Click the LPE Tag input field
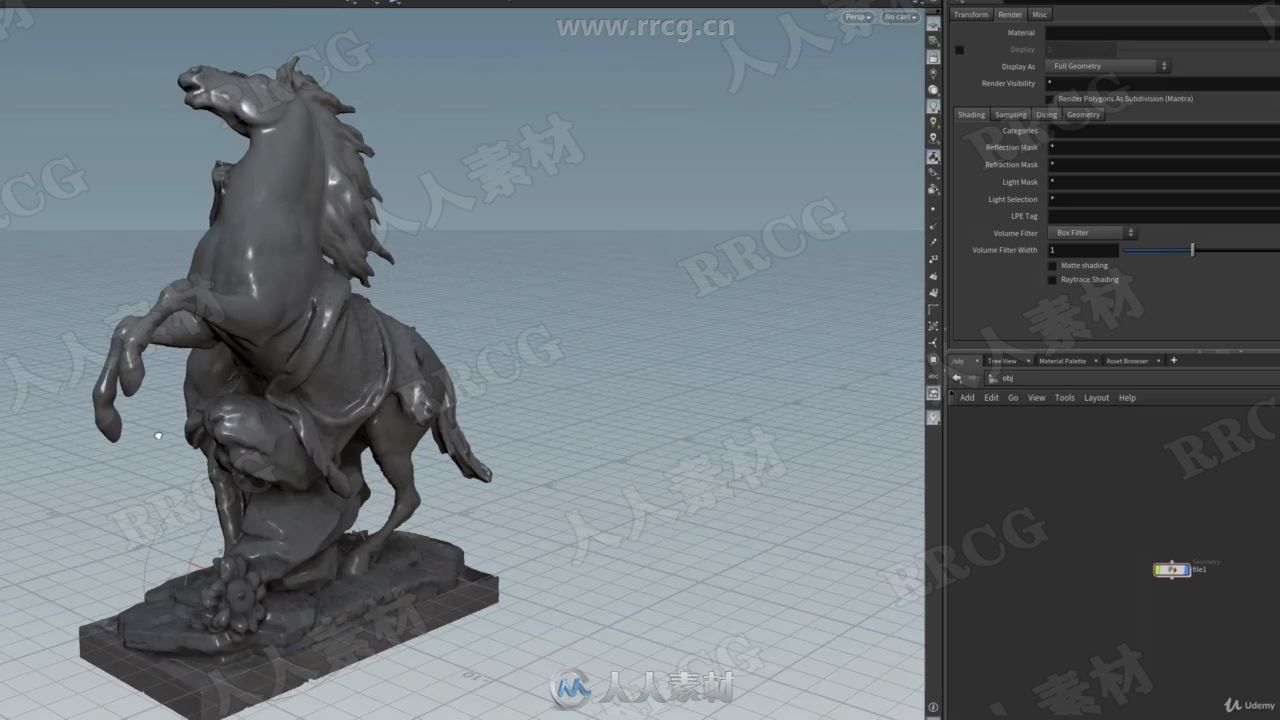The height and width of the screenshot is (720, 1280). [1163, 216]
